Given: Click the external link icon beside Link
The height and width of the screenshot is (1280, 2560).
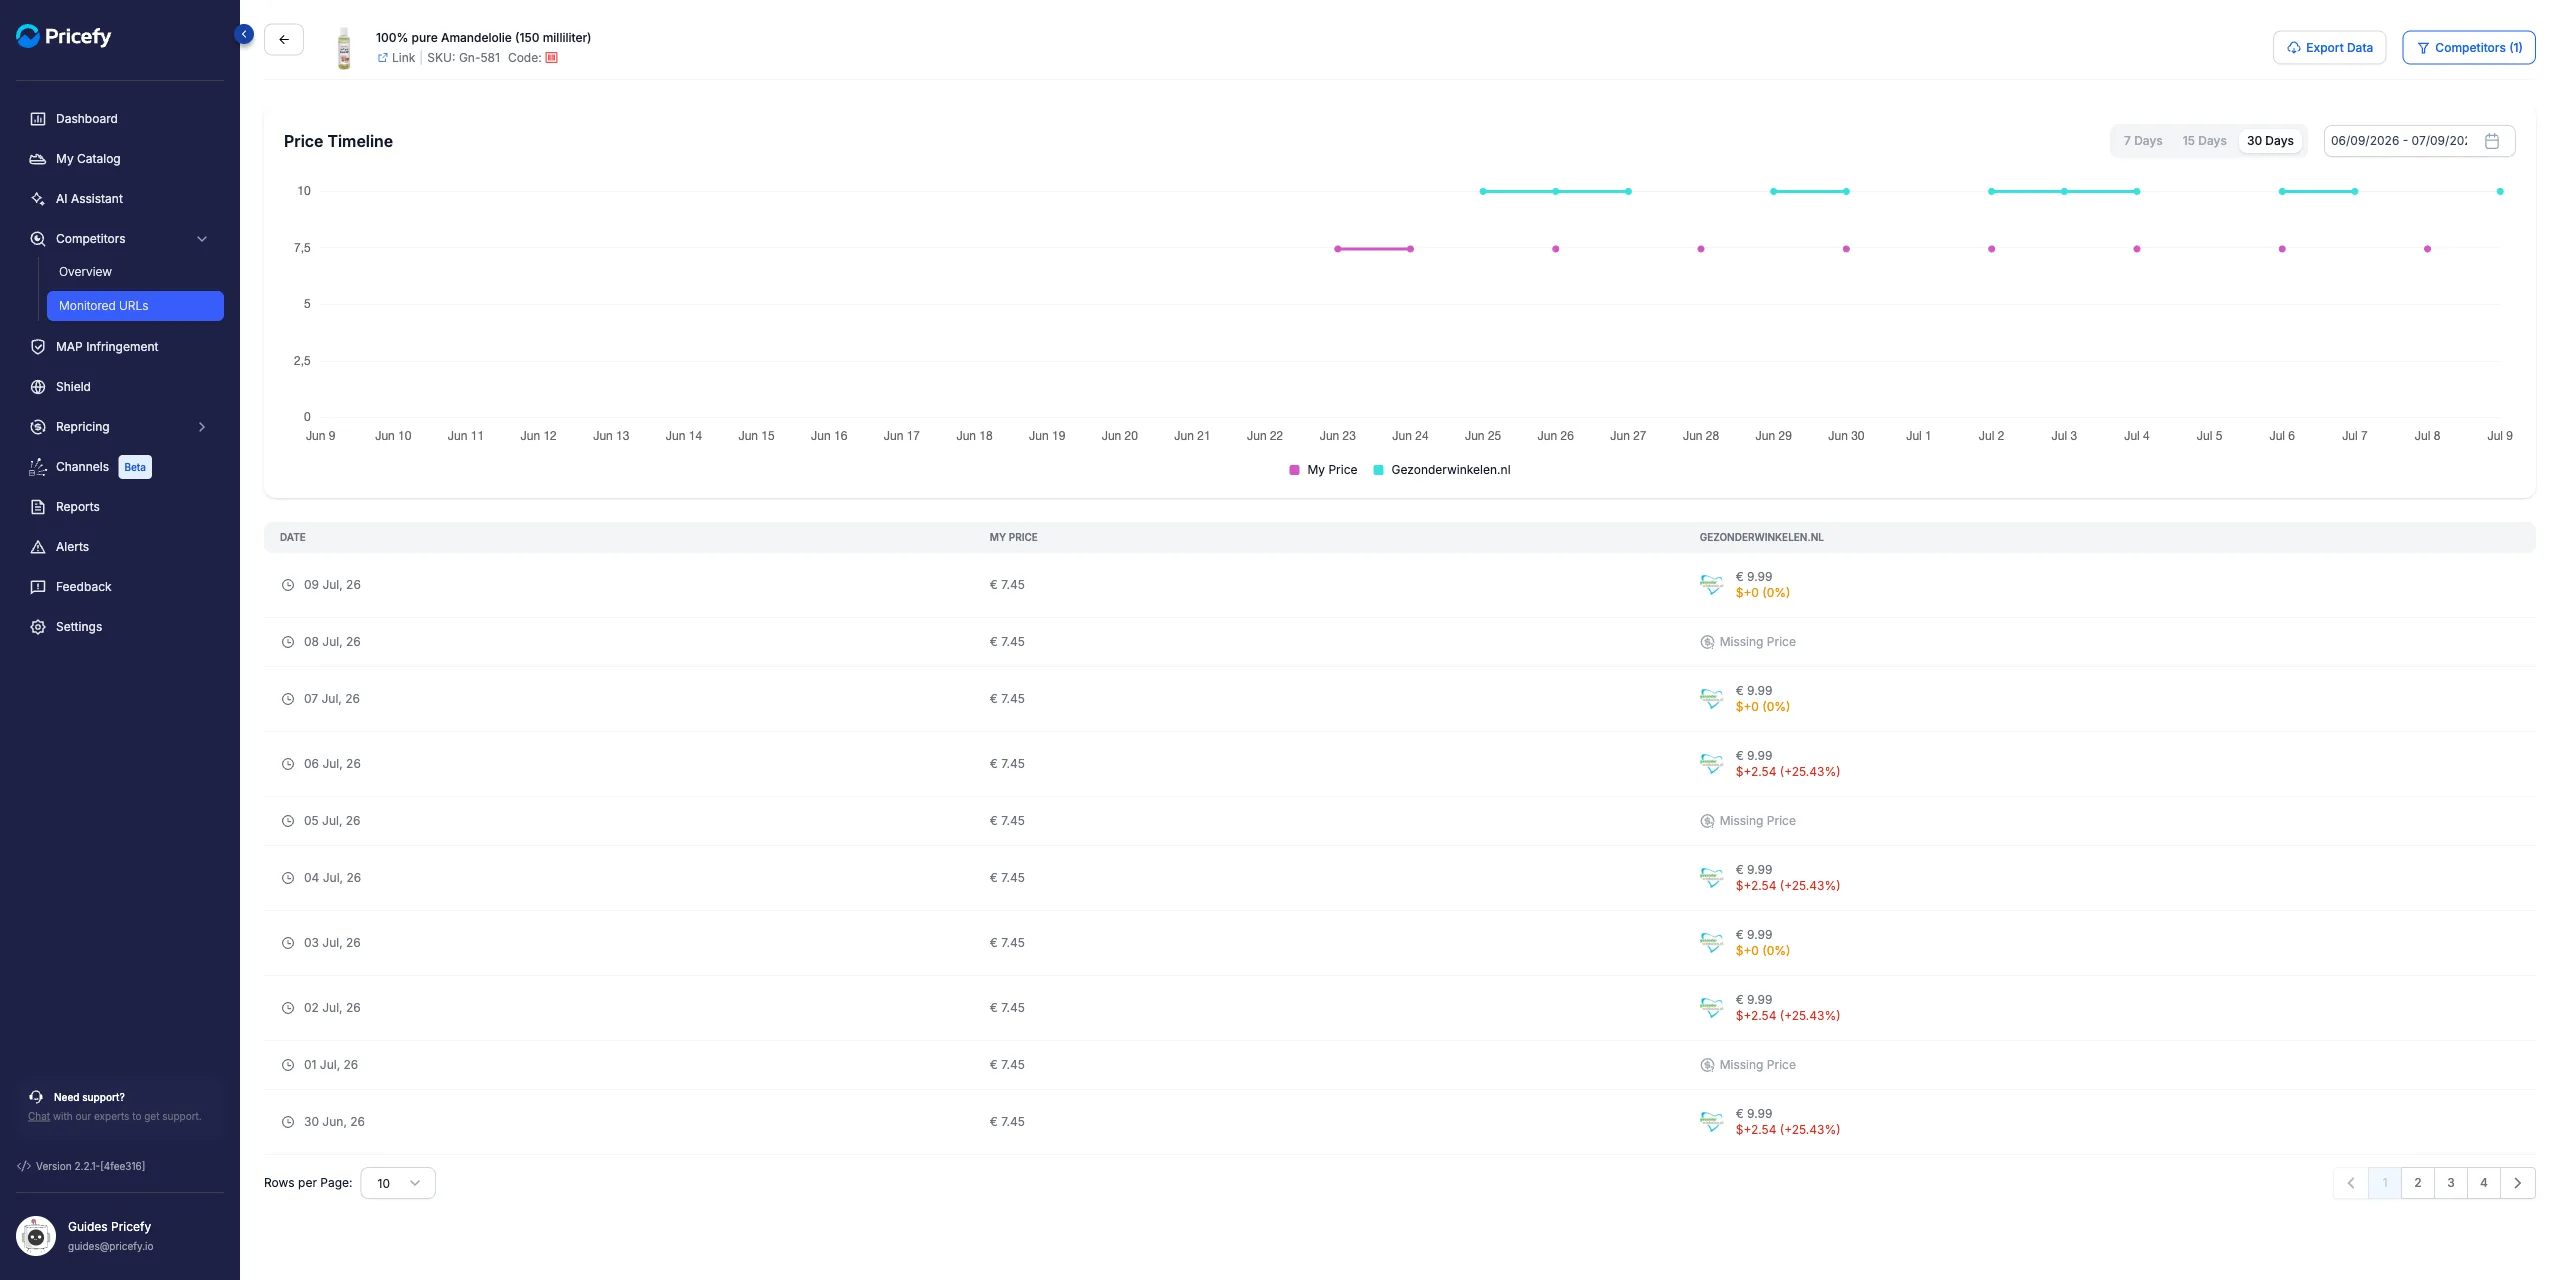Looking at the screenshot, I should point(383,58).
